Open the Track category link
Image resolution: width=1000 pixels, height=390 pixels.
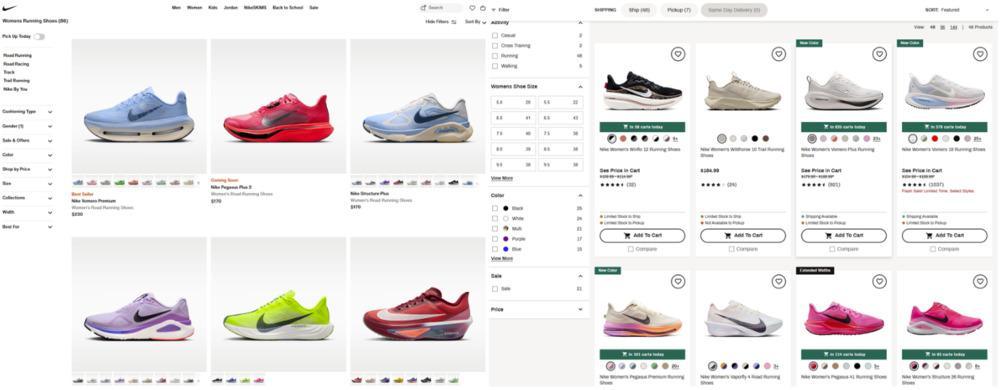pos(9,72)
